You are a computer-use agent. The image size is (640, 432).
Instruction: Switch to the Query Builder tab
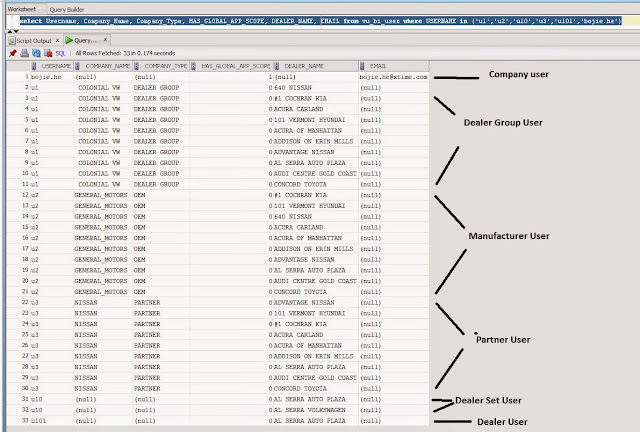point(67,9)
